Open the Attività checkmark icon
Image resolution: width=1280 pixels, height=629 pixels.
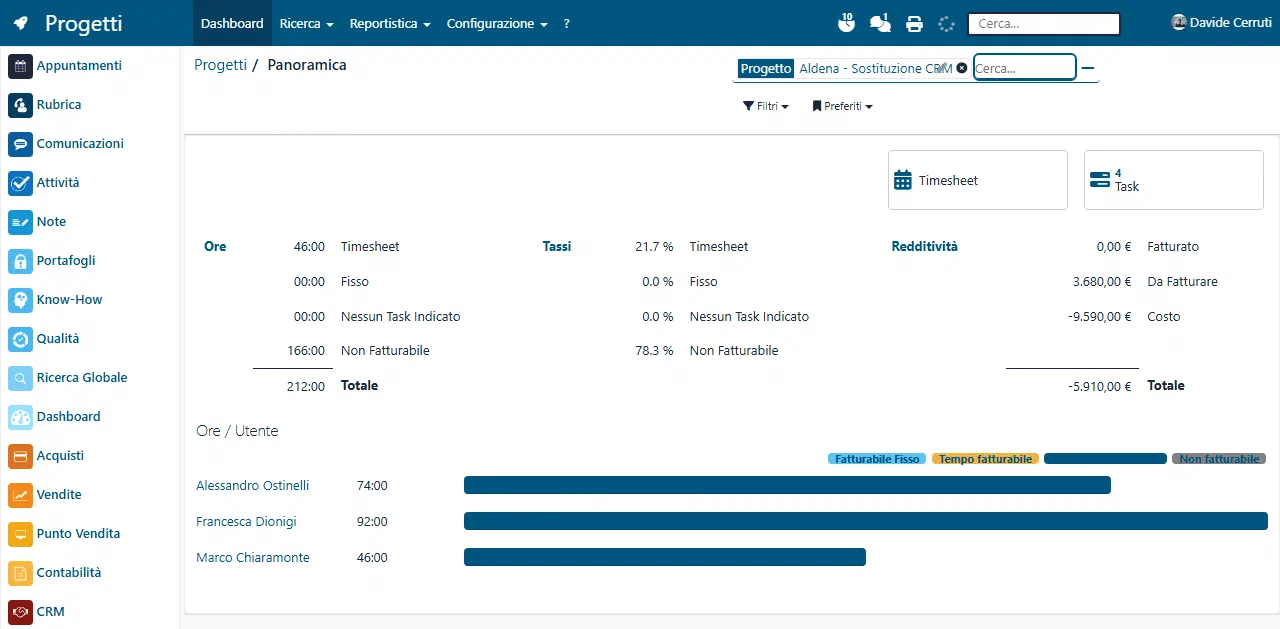pyautogui.click(x=21, y=183)
